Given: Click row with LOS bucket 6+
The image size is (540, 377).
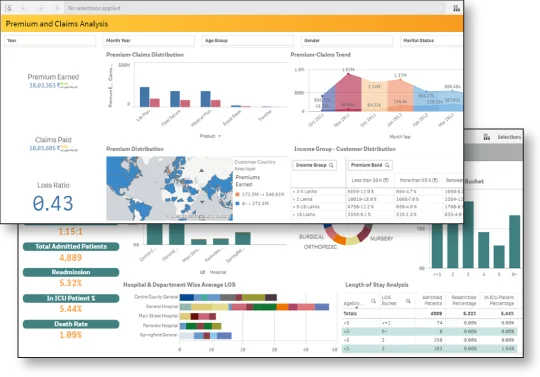Looking at the screenshot, I should (x=430, y=332).
